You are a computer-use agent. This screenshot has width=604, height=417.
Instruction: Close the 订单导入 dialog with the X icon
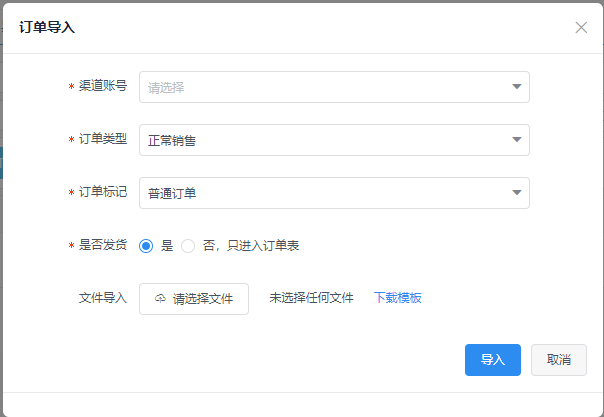[581, 27]
